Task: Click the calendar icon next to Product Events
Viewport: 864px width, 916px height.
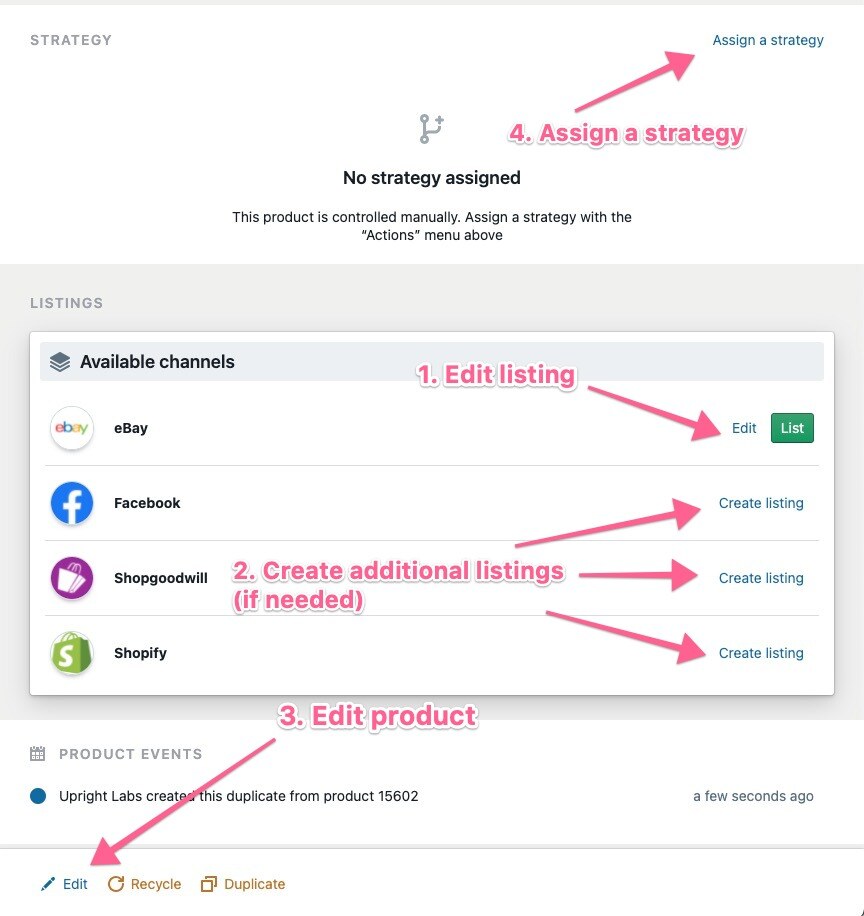Action: 37,754
